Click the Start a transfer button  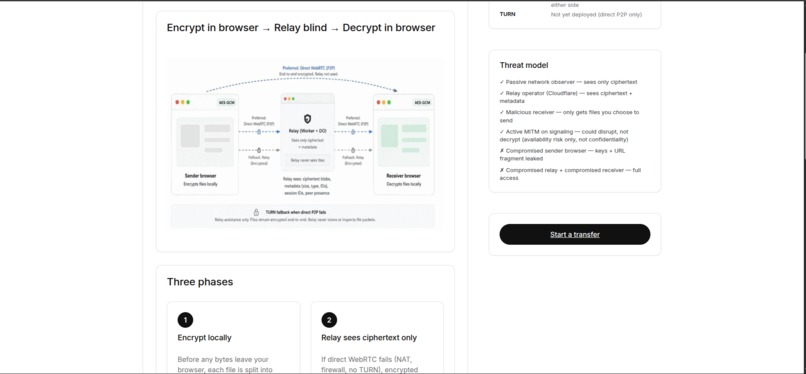pyautogui.click(x=575, y=234)
